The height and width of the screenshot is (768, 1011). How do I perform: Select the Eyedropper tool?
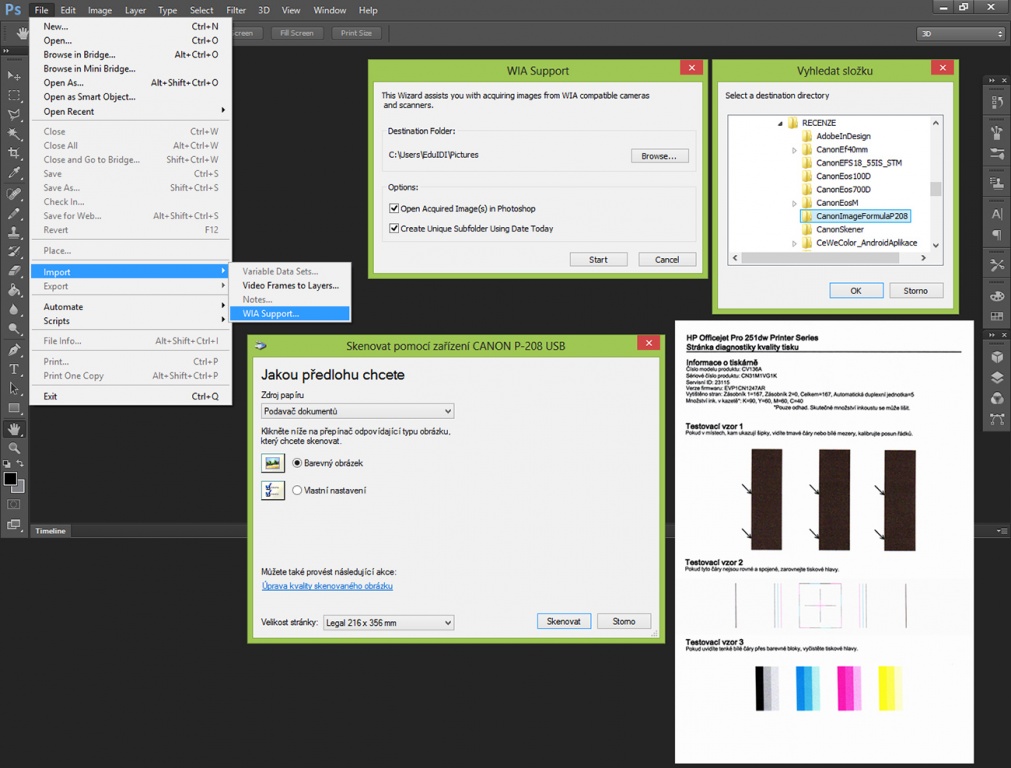pos(14,173)
